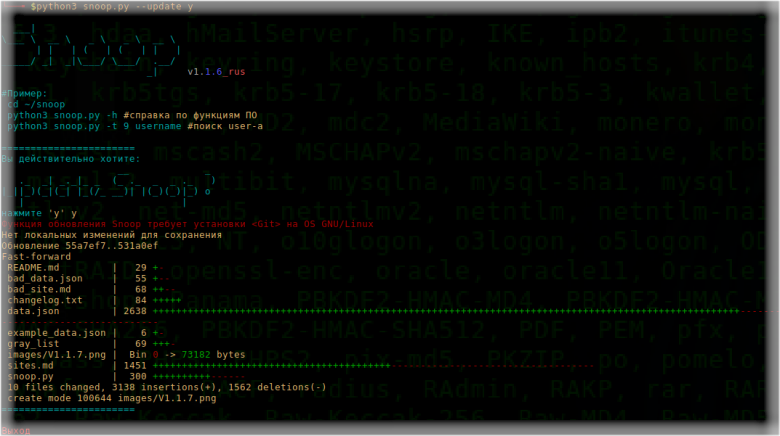Click the sites.md change bar
This screenshot has width=780, height=436.
click(x=272, y=366)
